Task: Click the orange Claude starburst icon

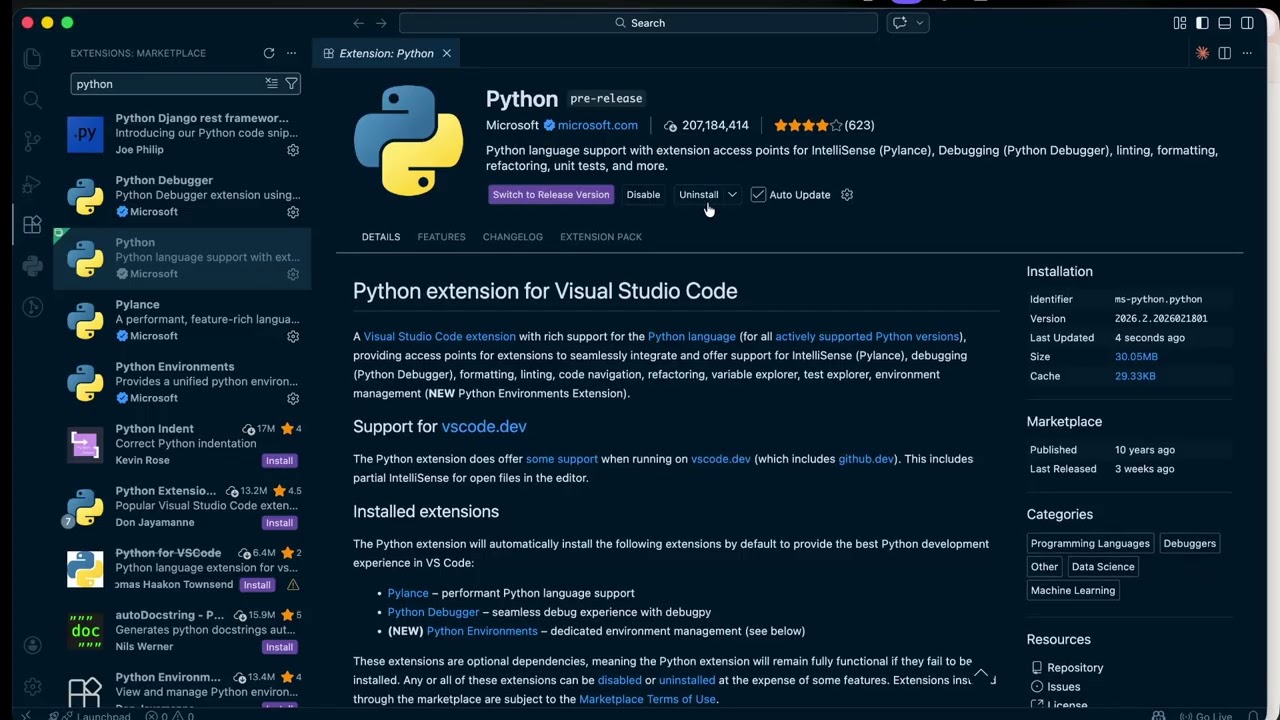Action: click(1202, 53)
